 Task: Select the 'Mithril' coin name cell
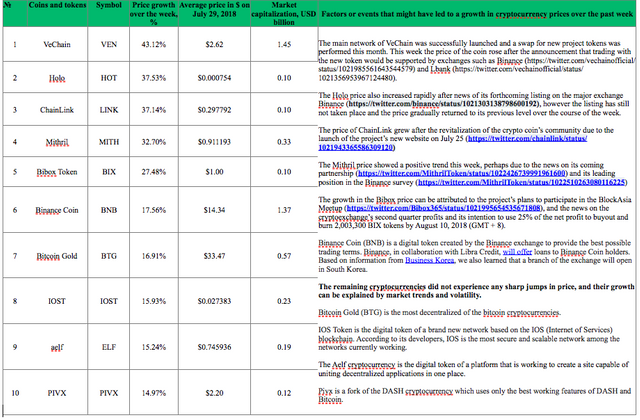pos(57,142)
